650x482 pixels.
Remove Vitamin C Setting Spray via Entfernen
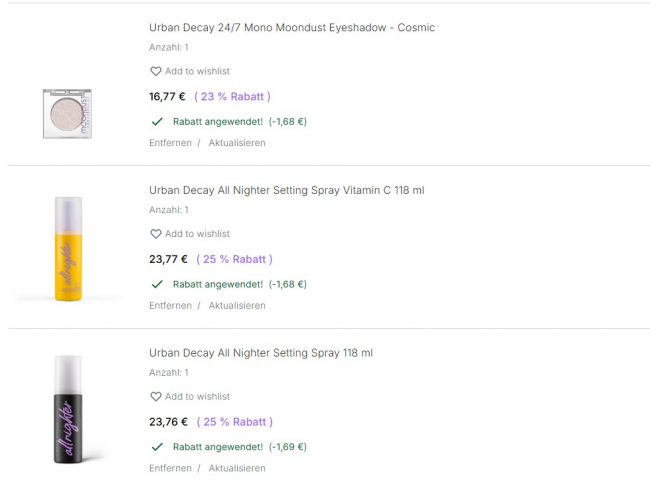coord(170,306)
